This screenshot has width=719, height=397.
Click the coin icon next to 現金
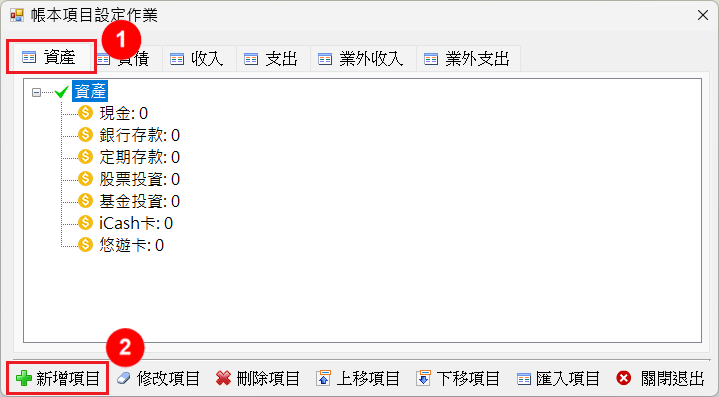point(85,112)
